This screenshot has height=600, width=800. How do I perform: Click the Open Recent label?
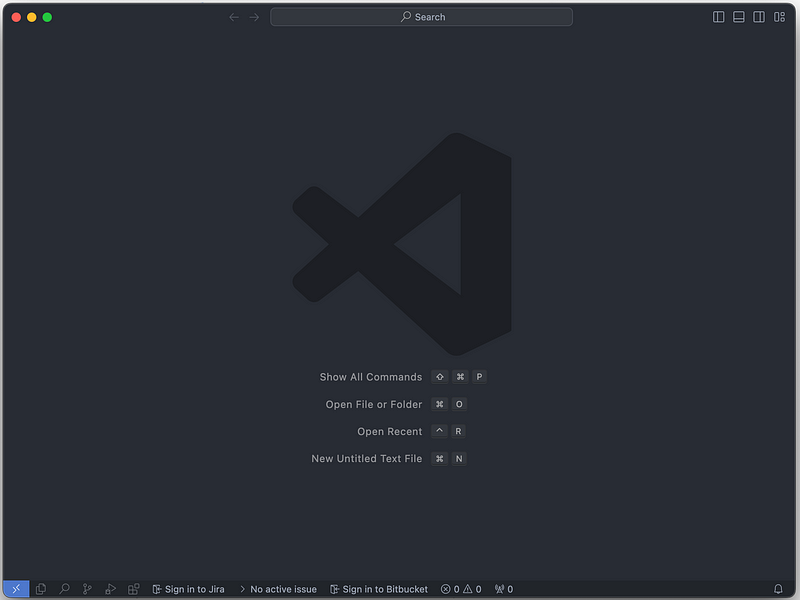(390, 432)
